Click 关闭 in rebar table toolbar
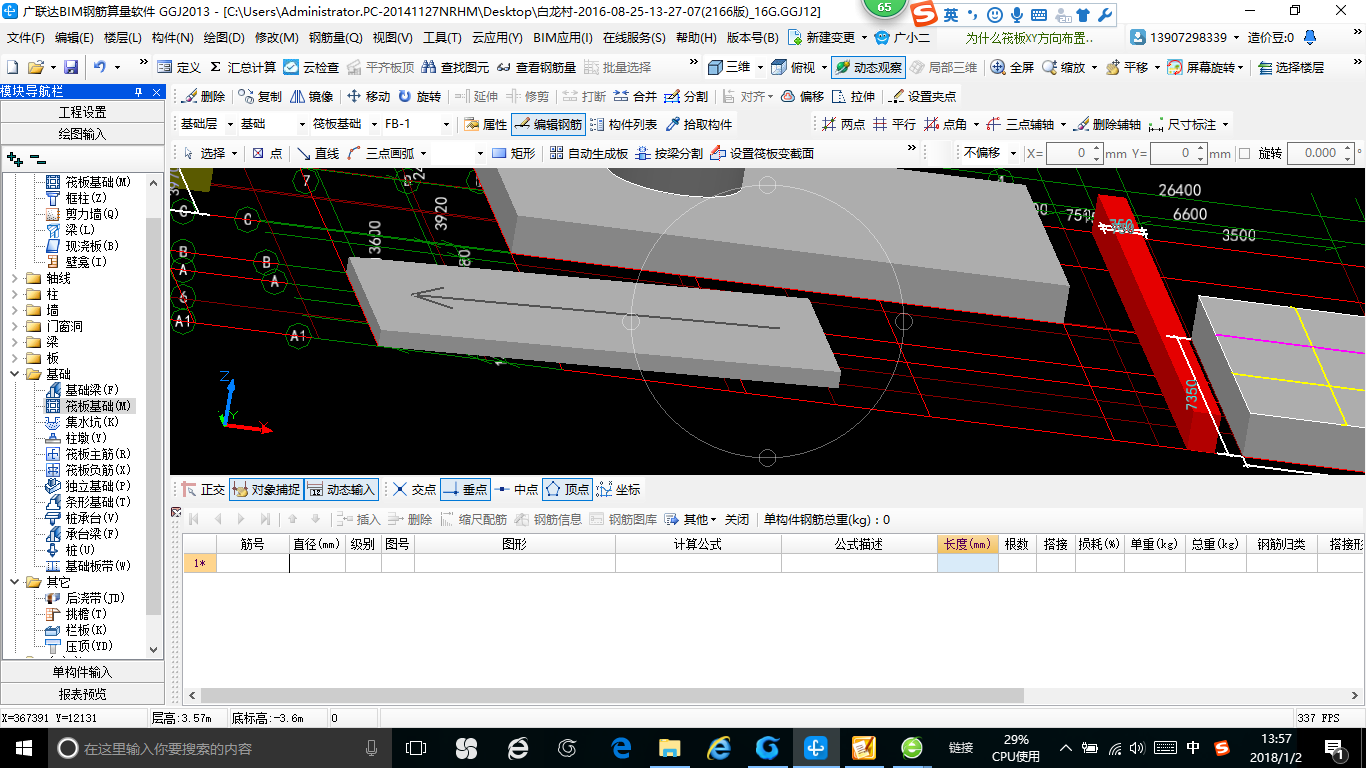1366x768 pixels. tap(737, 519)
